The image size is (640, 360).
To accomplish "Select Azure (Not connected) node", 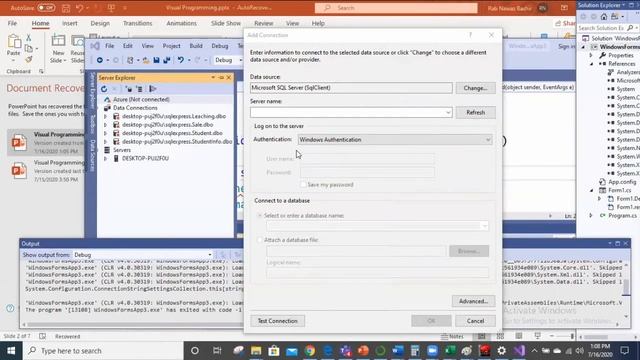I will pyautogui.click(x=141, y=100).
